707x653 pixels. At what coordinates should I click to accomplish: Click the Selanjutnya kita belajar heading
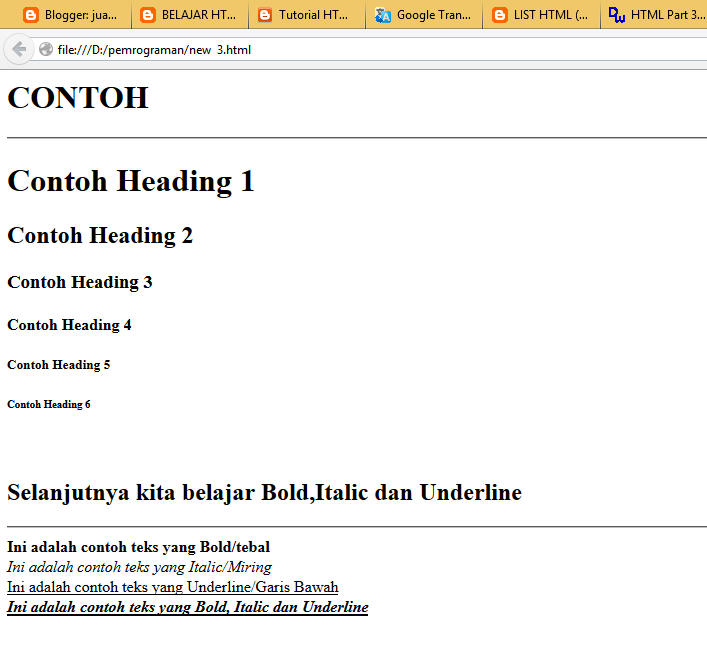[264, 492]
